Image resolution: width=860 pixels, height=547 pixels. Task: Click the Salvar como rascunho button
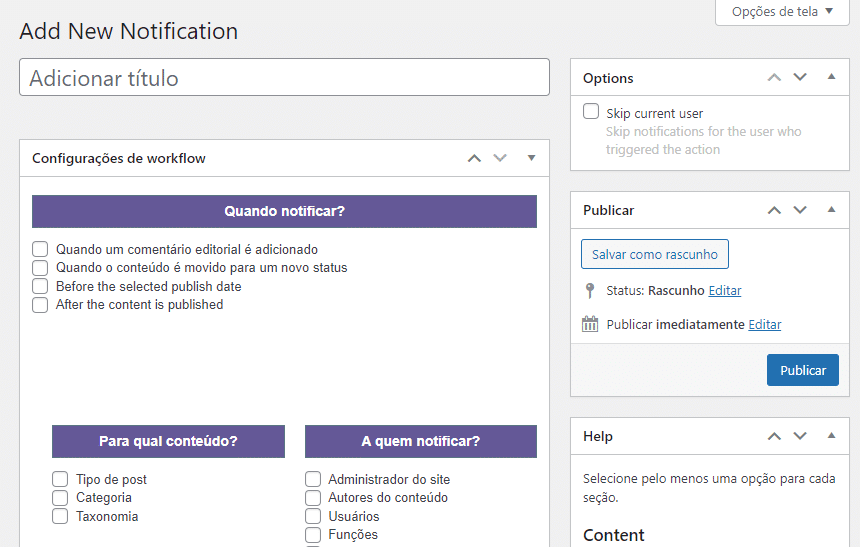click(x=654, y=254)
